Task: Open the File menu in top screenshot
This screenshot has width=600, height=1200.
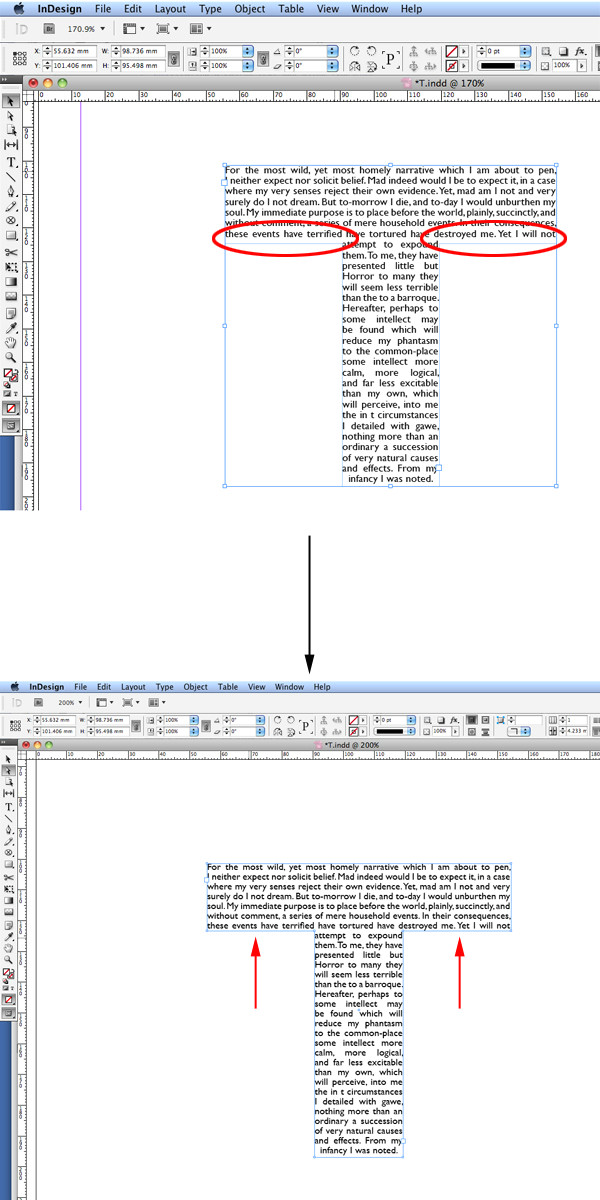Action: 104,9
